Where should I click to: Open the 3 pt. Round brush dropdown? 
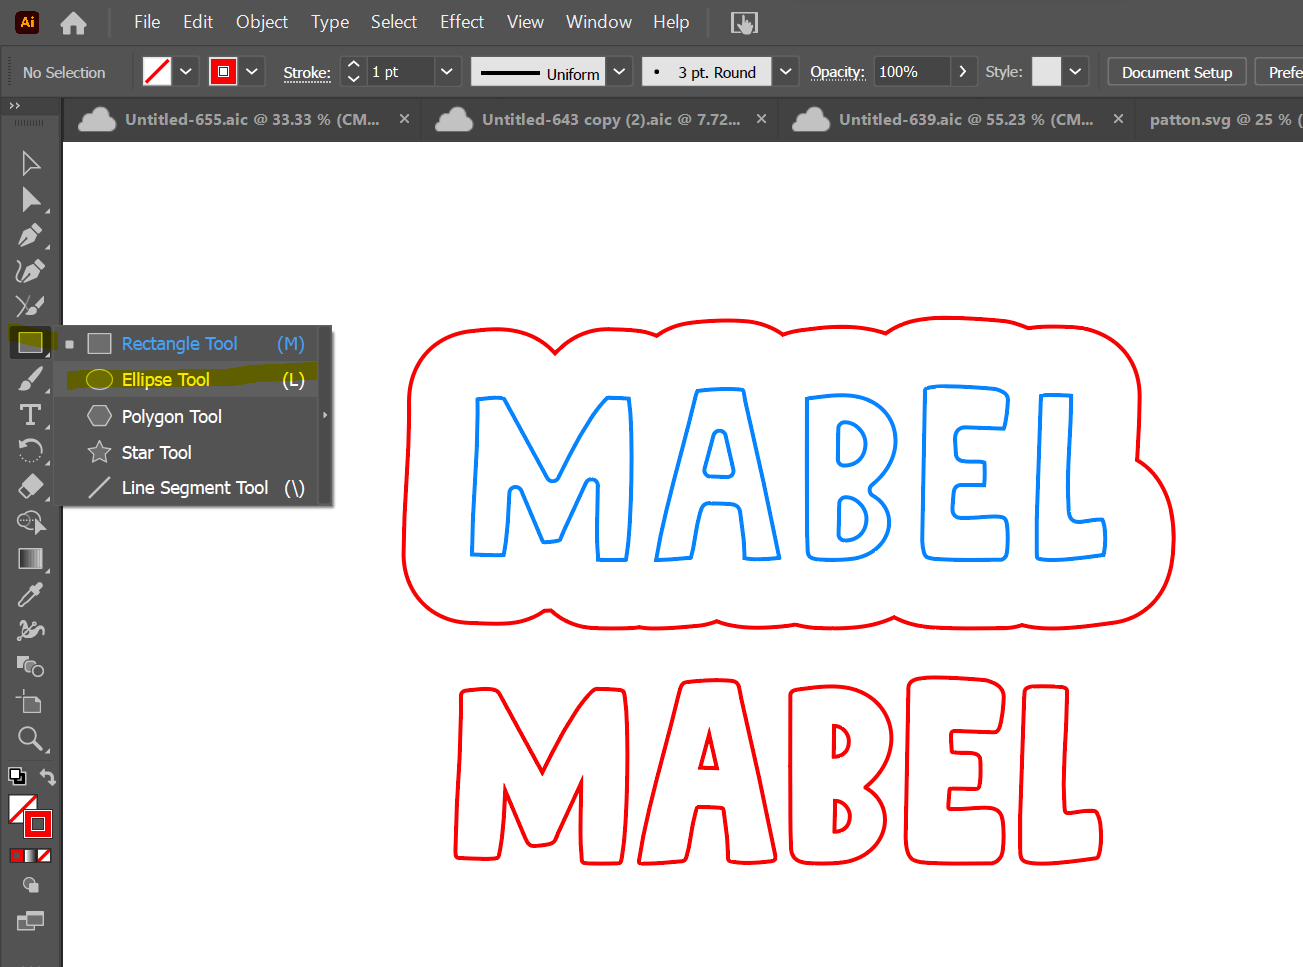[786, 72]
